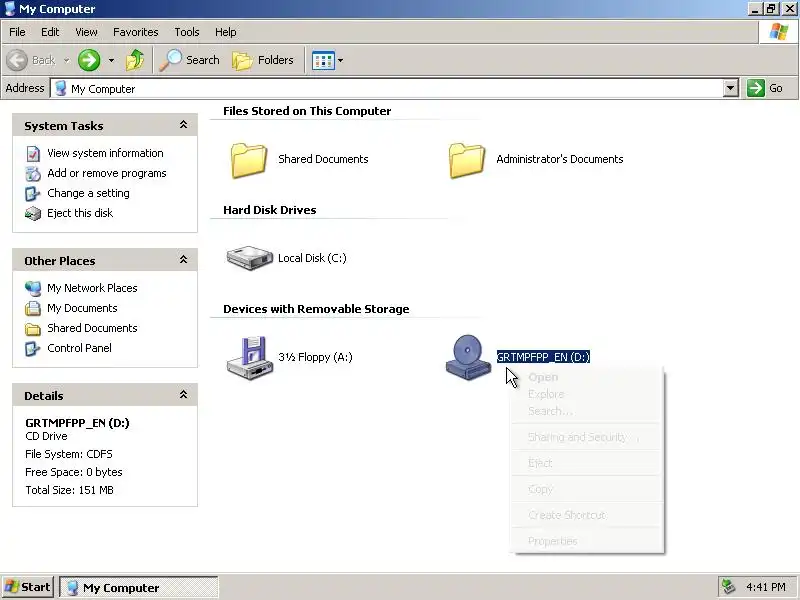Expand the Address bar dropdown
The image size is (800, 600).
[x=731, y=88]
